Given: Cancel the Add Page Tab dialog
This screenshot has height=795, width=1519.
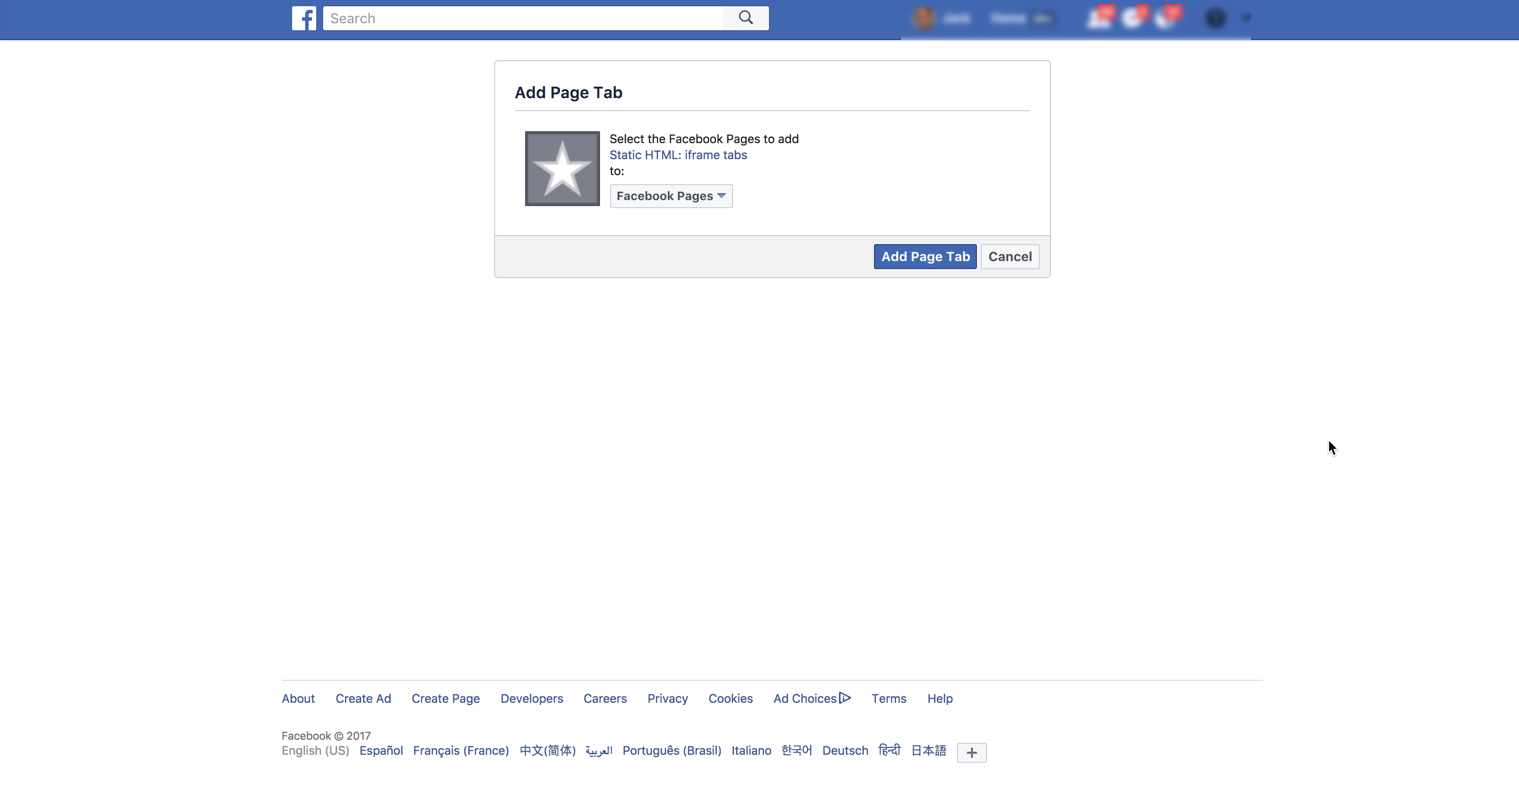Looking at the screenshot, I should coord(1010,257).
